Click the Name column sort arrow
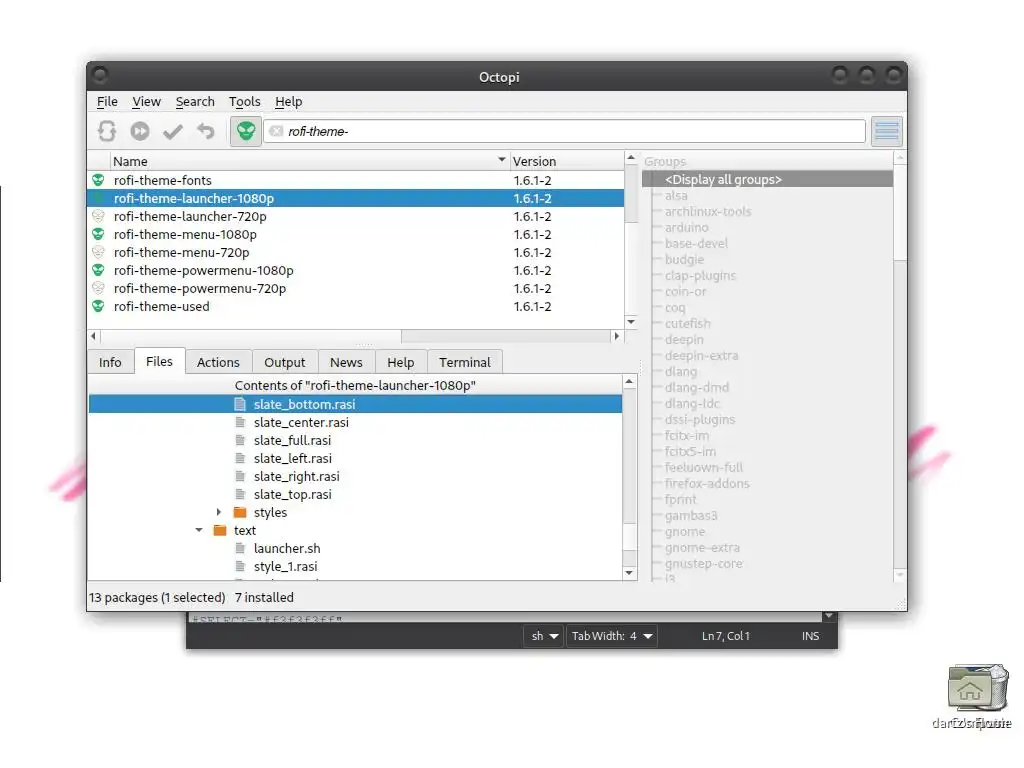This screenshot has height=768, width=1024. click(x=502, y=160)
